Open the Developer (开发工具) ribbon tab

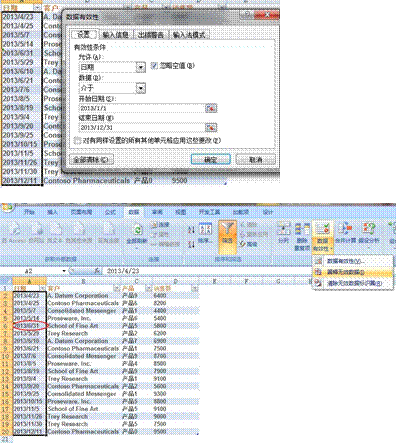(x=209, y=212)
